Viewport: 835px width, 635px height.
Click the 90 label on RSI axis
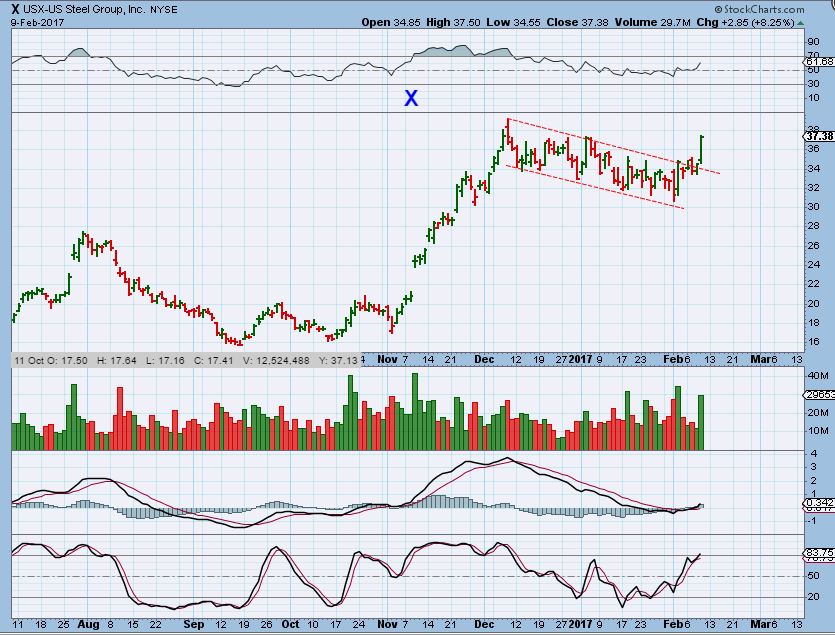coord(813,42)
